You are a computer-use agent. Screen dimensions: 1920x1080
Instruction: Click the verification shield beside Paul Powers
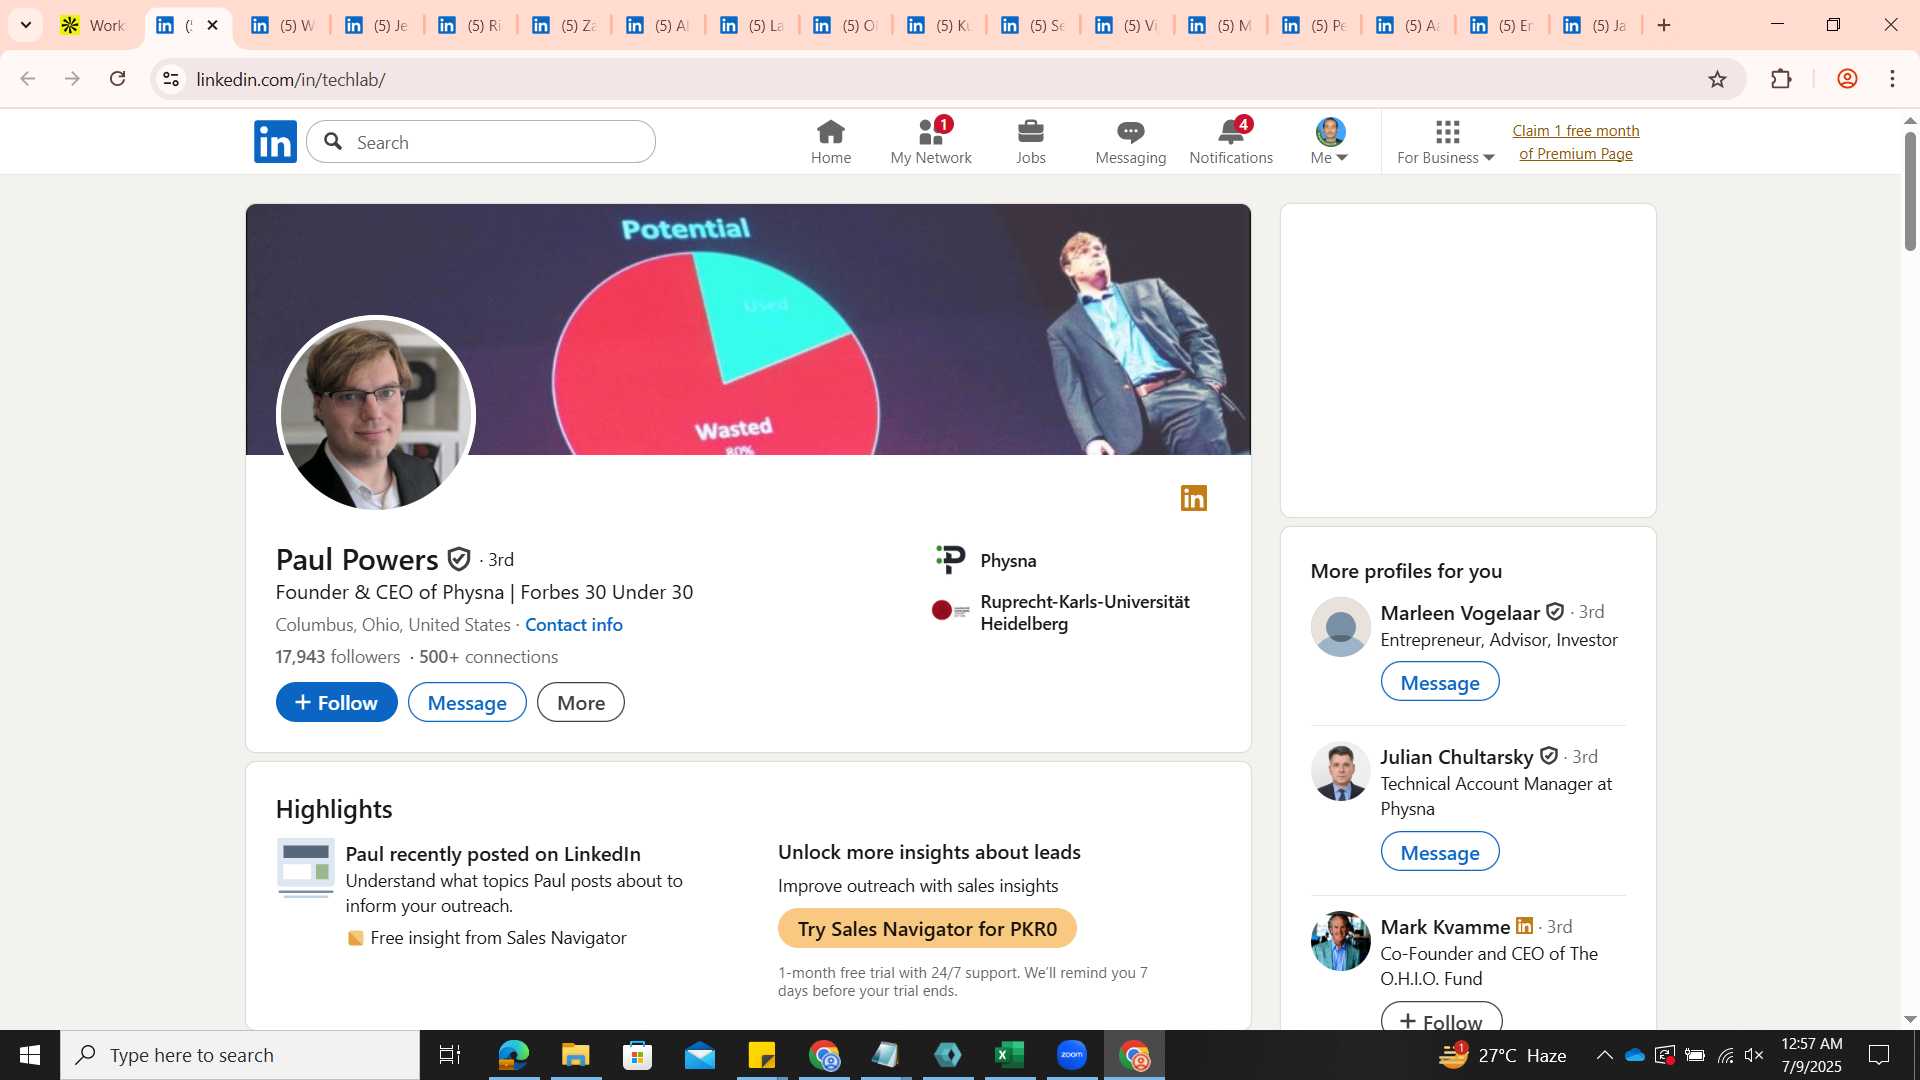point(459,559)
